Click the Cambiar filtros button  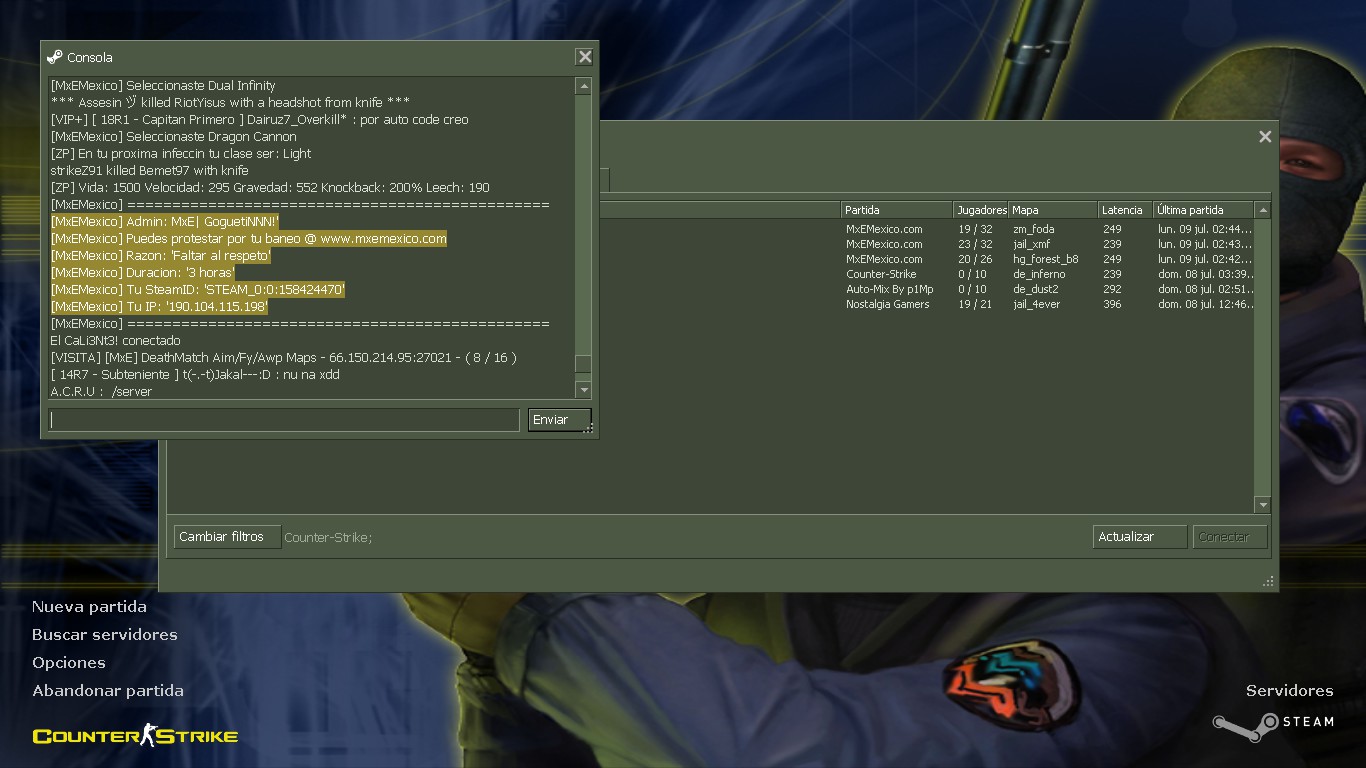pos(227,537)
